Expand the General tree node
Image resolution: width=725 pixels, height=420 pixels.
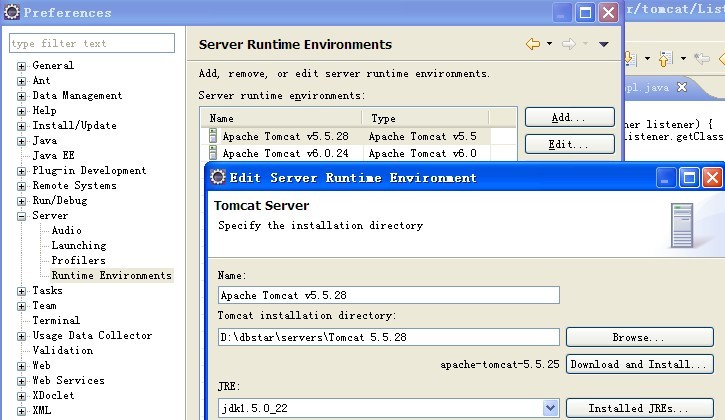pos(21,66)
